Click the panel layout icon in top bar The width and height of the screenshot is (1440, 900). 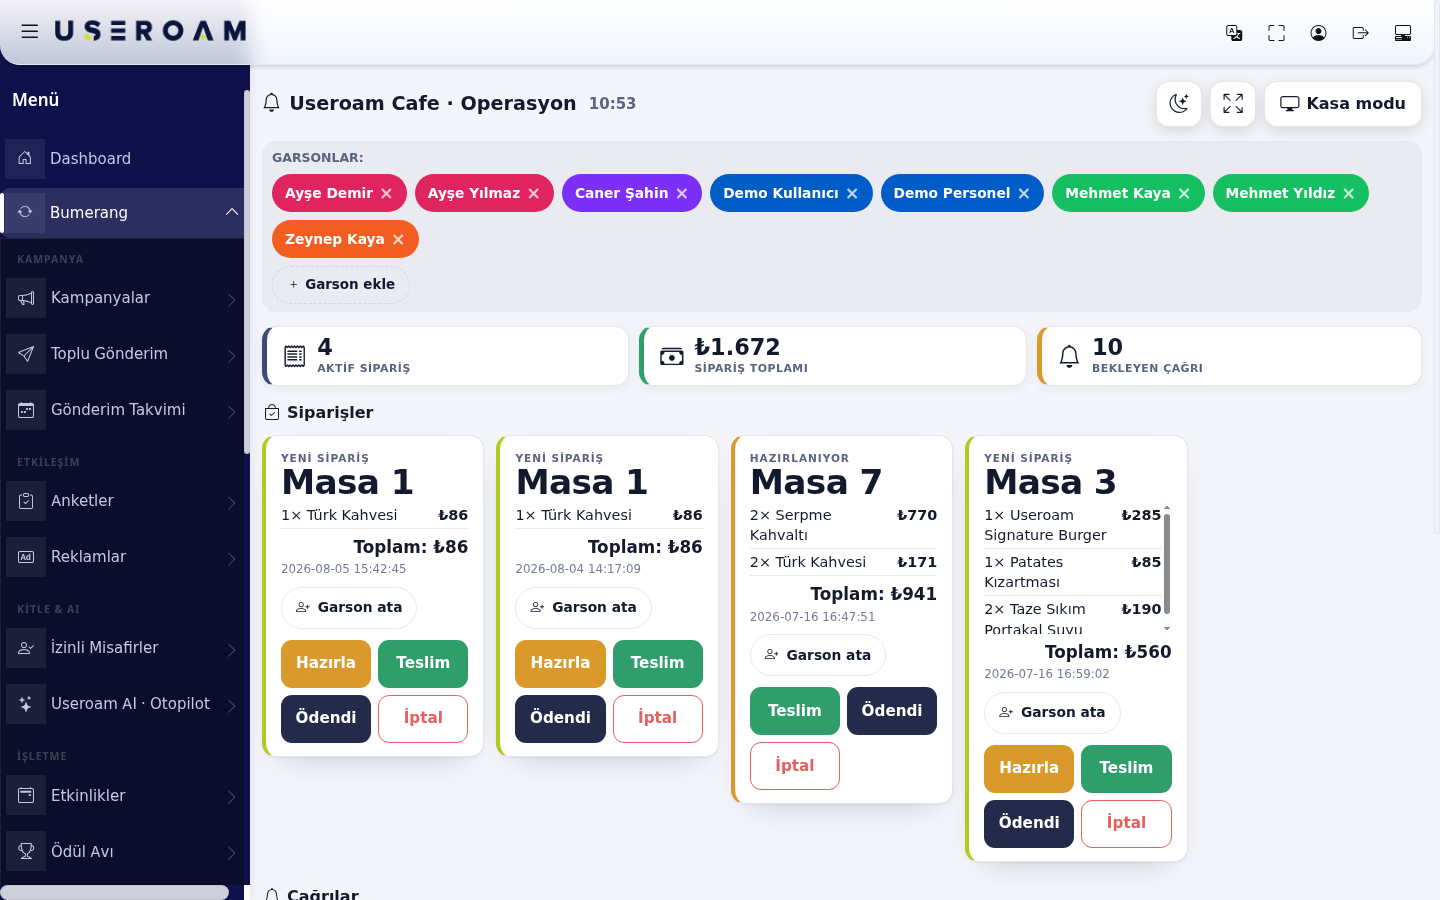tap(1403, 33)
